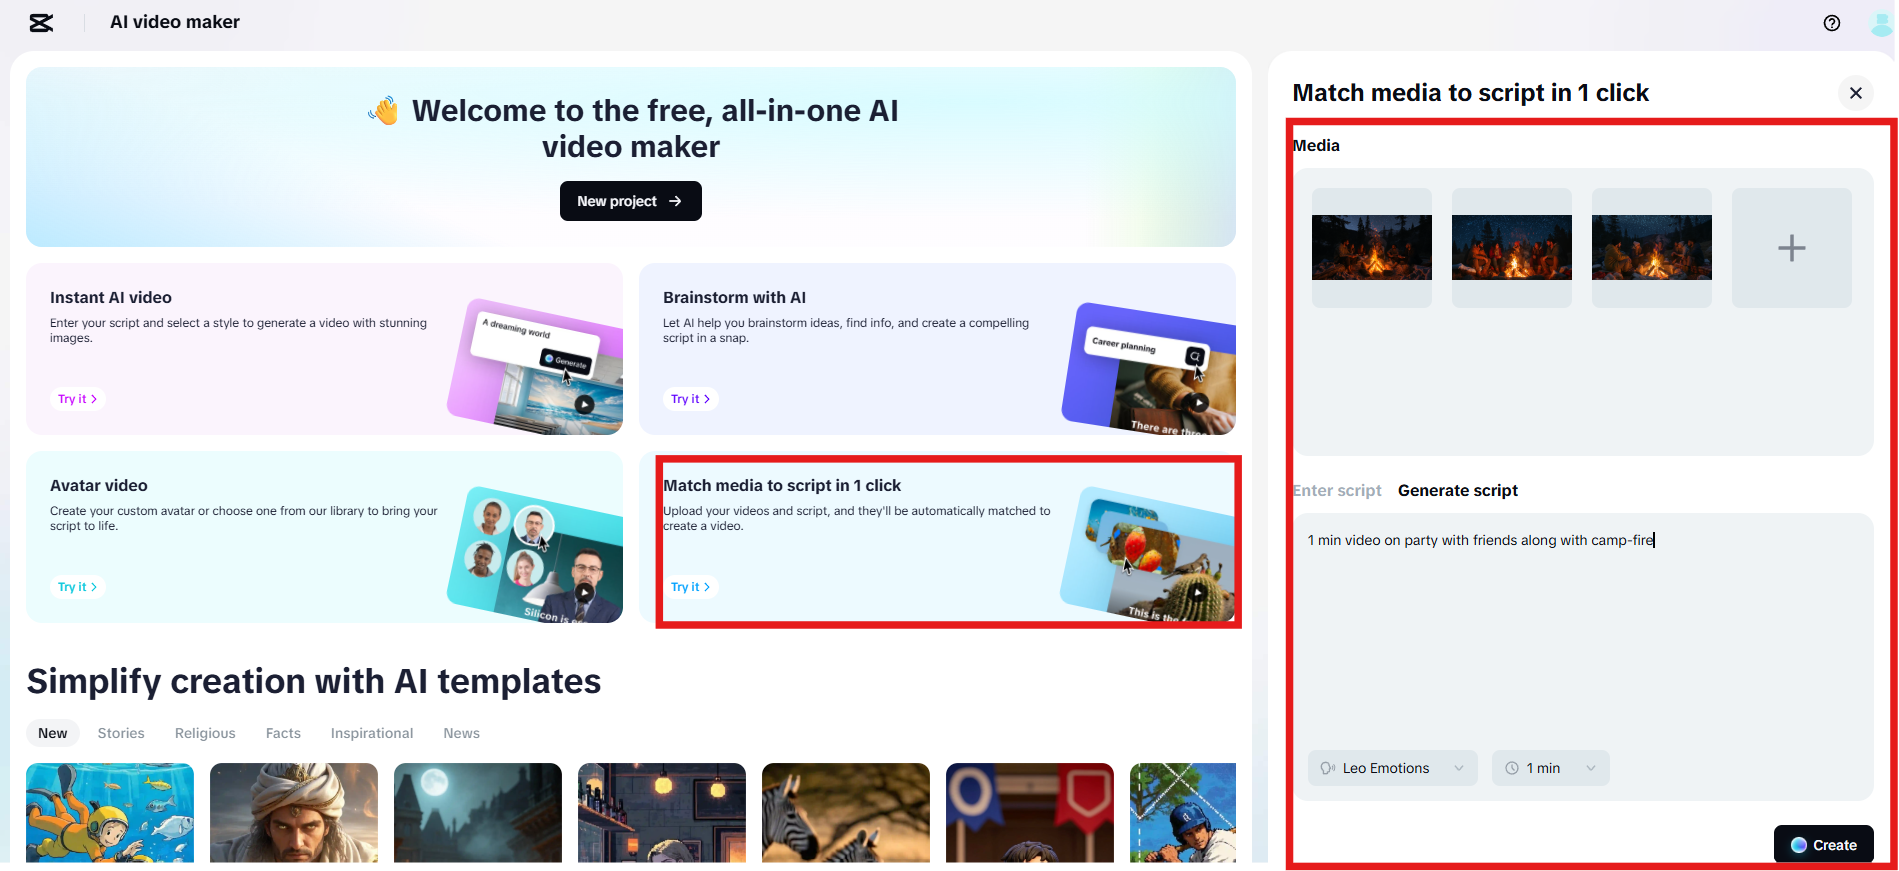Open the blue and red banners template
1899x871 pixels.
1030,813
